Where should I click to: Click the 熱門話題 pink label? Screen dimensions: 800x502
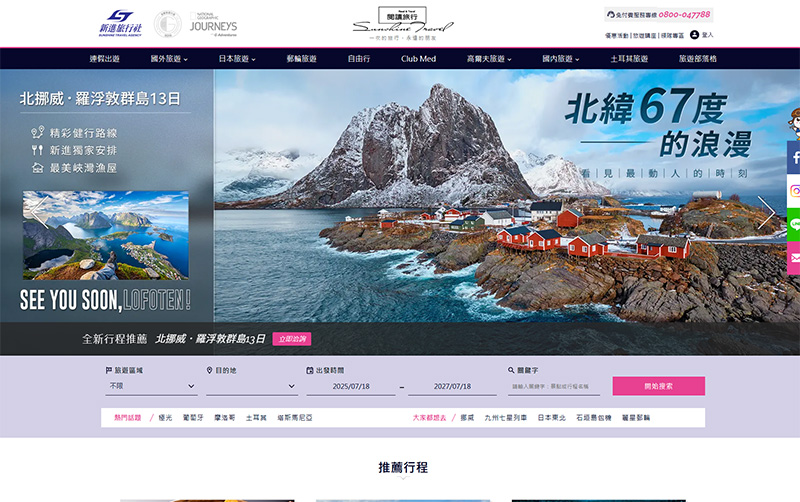coord(128,417)
